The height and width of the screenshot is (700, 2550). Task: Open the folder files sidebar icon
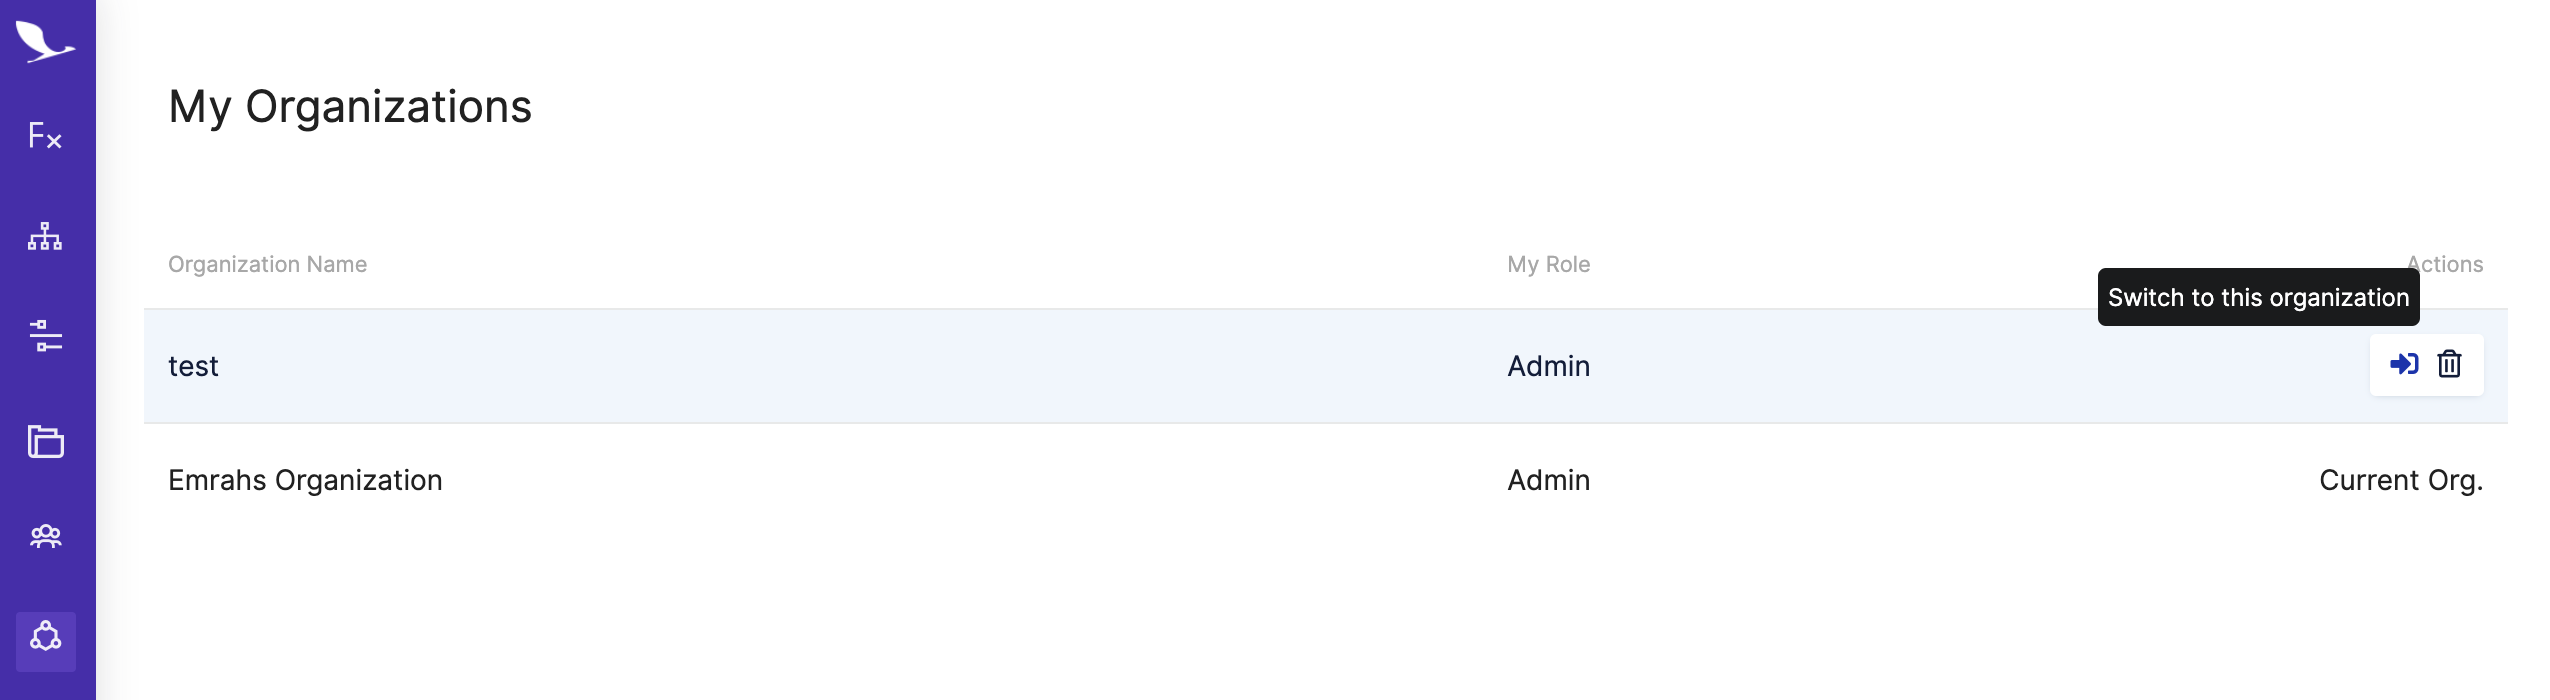tap(45, 441)
